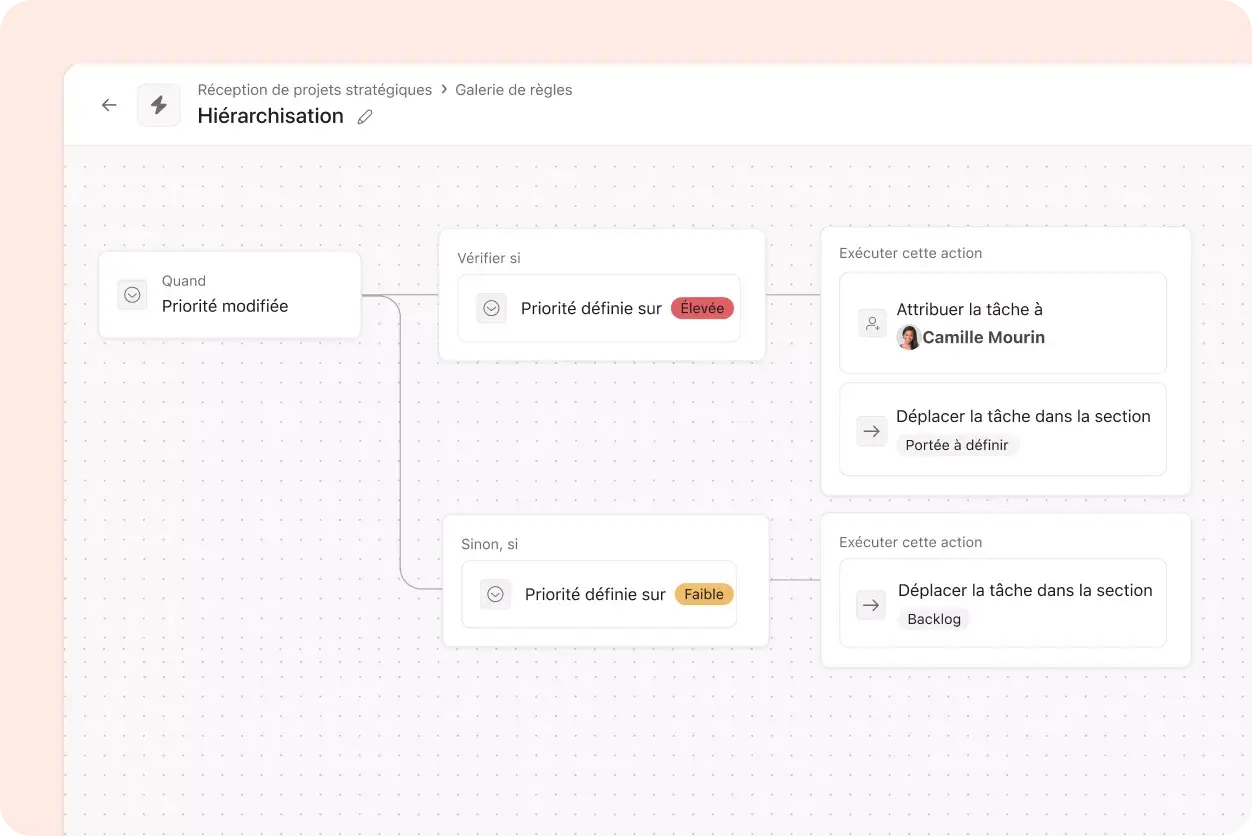
Task: Click the lightning bolt rule icon
Action: 158,104
